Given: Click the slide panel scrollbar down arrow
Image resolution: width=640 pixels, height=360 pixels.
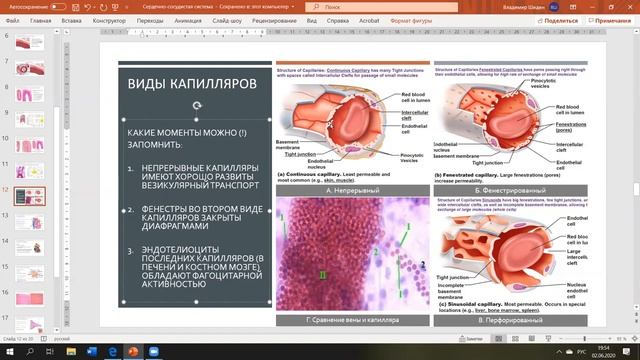Looking at the screenshot, I should coord(57,330).
